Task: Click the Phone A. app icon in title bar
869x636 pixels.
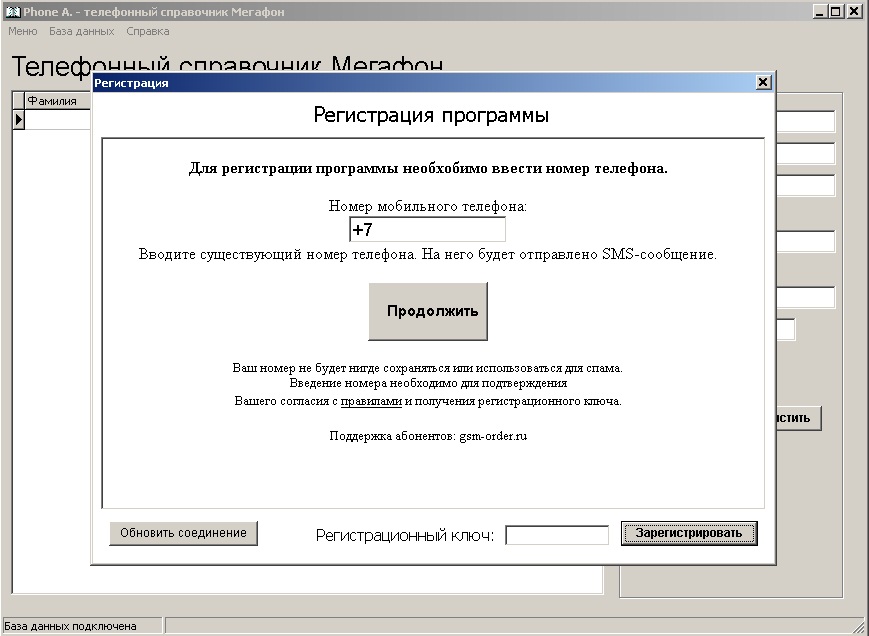Action: 12,12
